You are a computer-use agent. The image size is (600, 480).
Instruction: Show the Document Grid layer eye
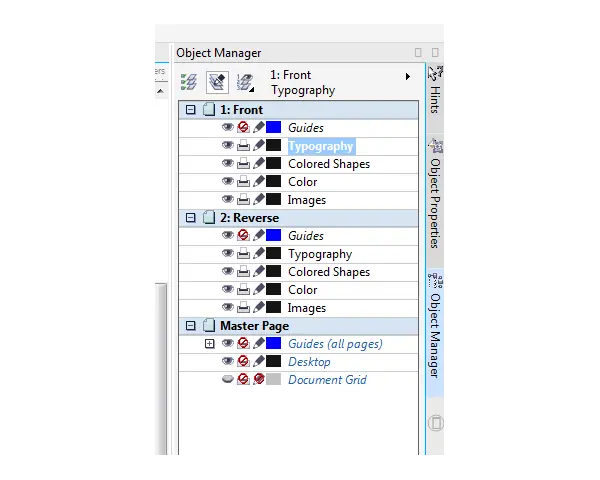coord(228,379)
